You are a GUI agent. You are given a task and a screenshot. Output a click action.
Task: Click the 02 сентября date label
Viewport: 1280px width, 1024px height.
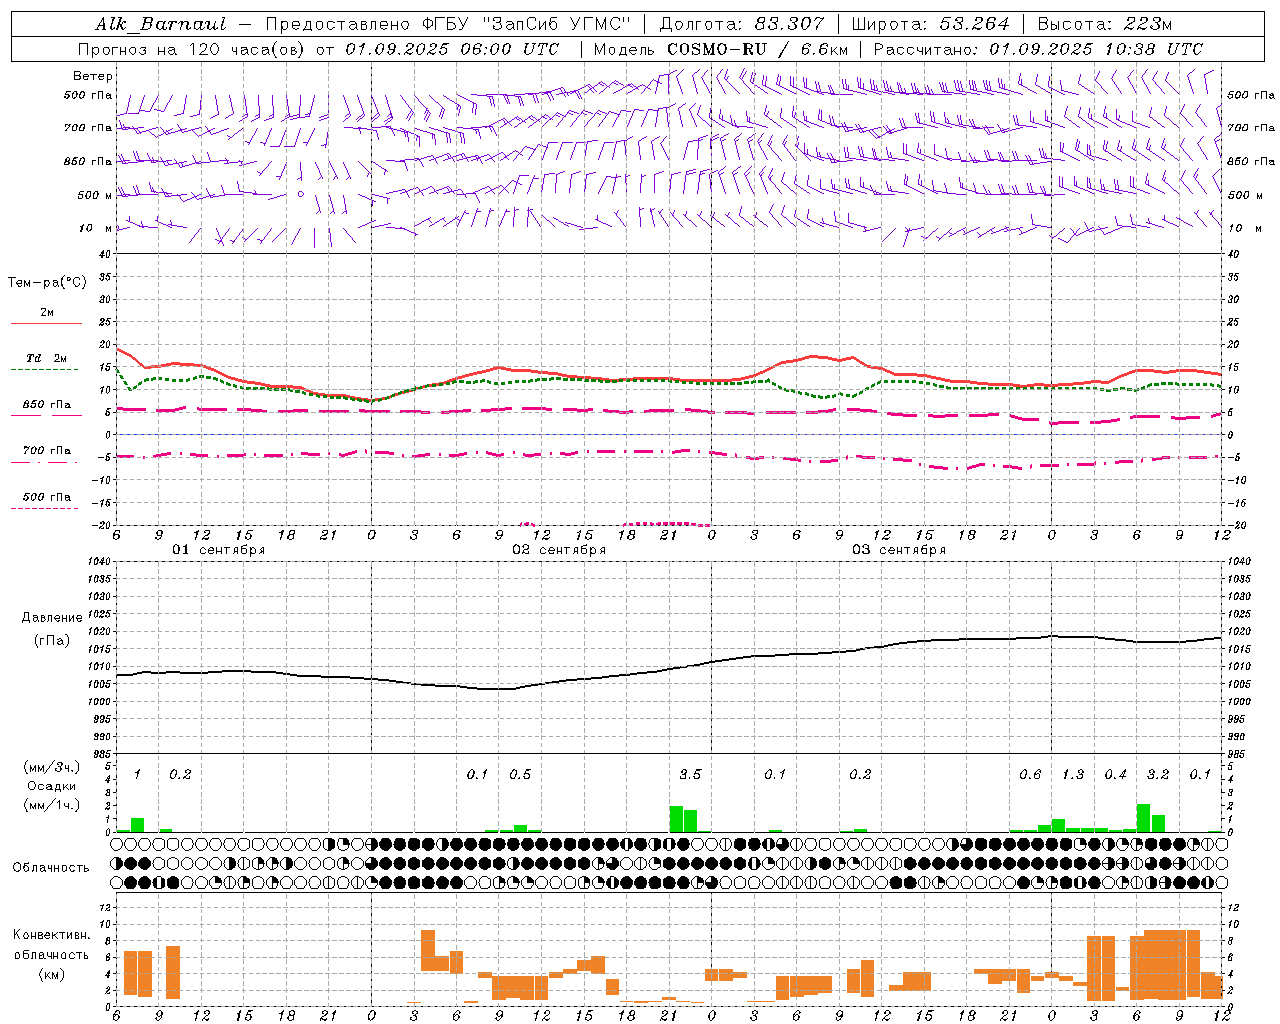(559, 550)
